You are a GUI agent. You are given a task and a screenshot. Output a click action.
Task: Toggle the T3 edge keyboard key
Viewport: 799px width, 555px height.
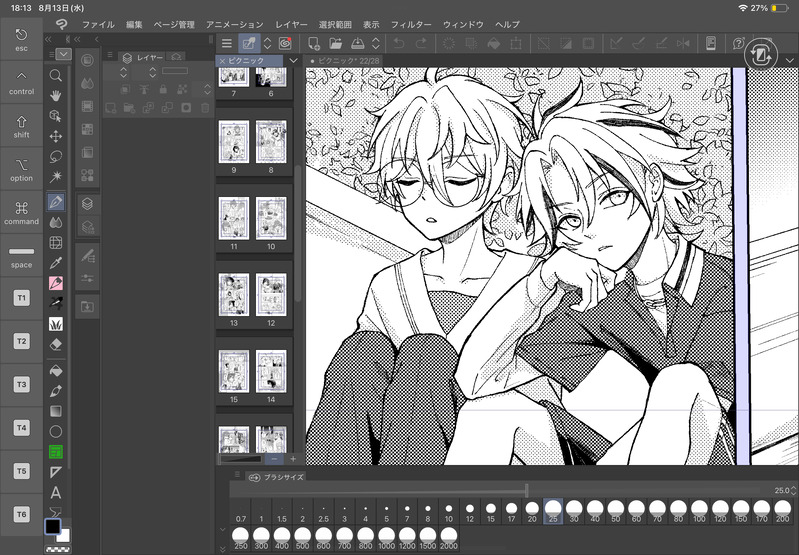pos(21,385)
